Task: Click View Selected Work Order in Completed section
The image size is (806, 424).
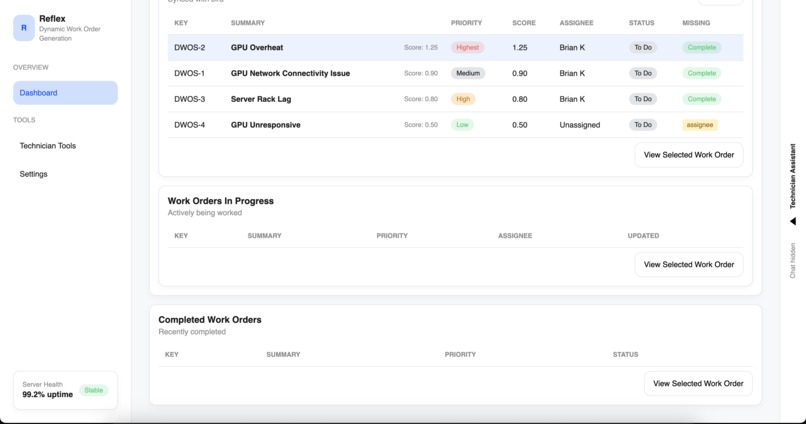Action: 698,383
